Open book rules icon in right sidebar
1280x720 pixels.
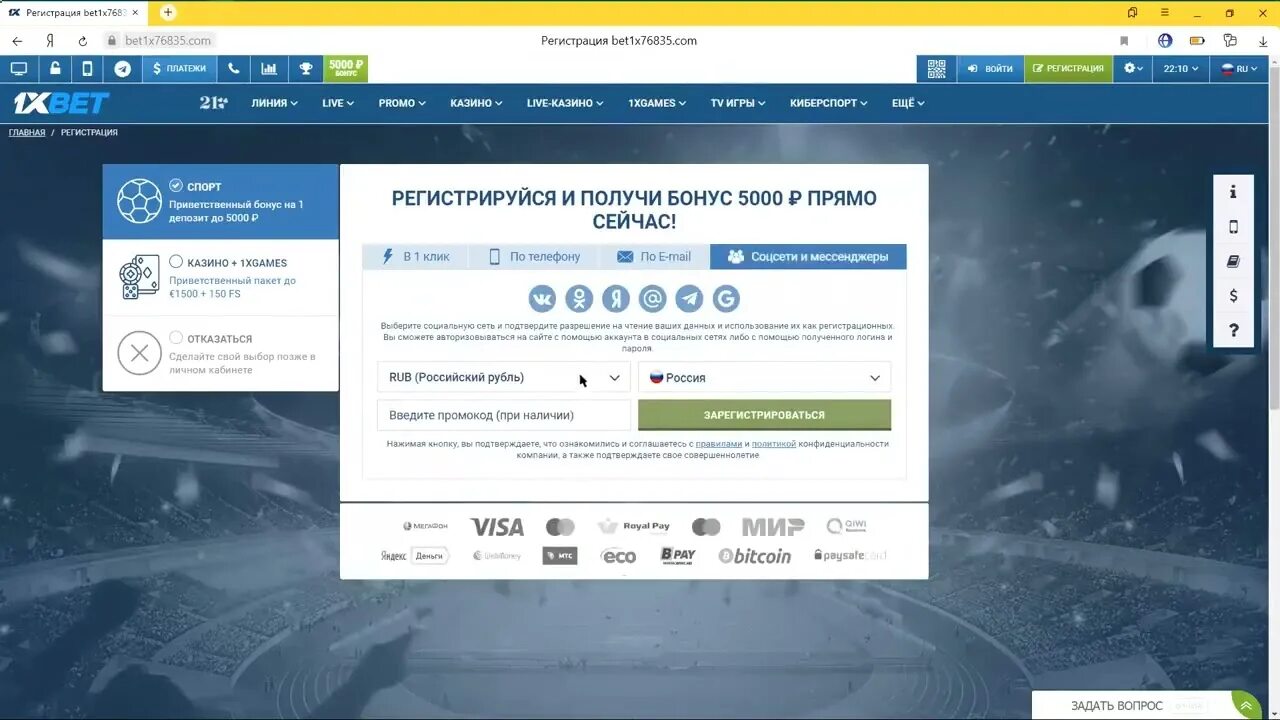tap(1233, 262)
